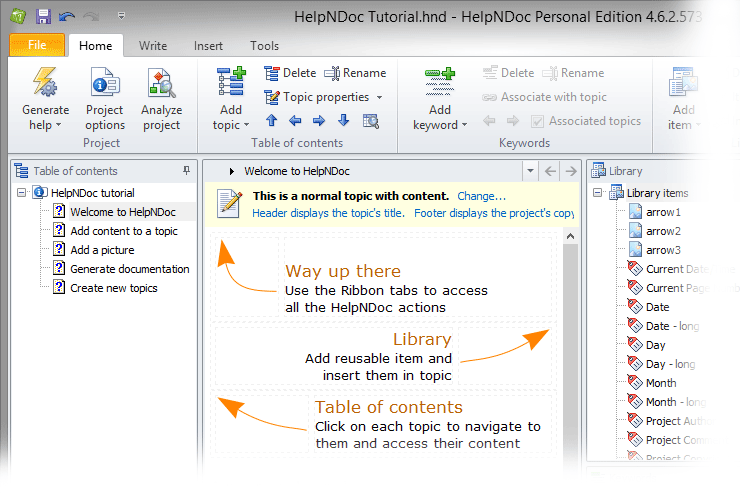
Task: Click the editor scrollbar up arrow
Action: click(570, 237)
